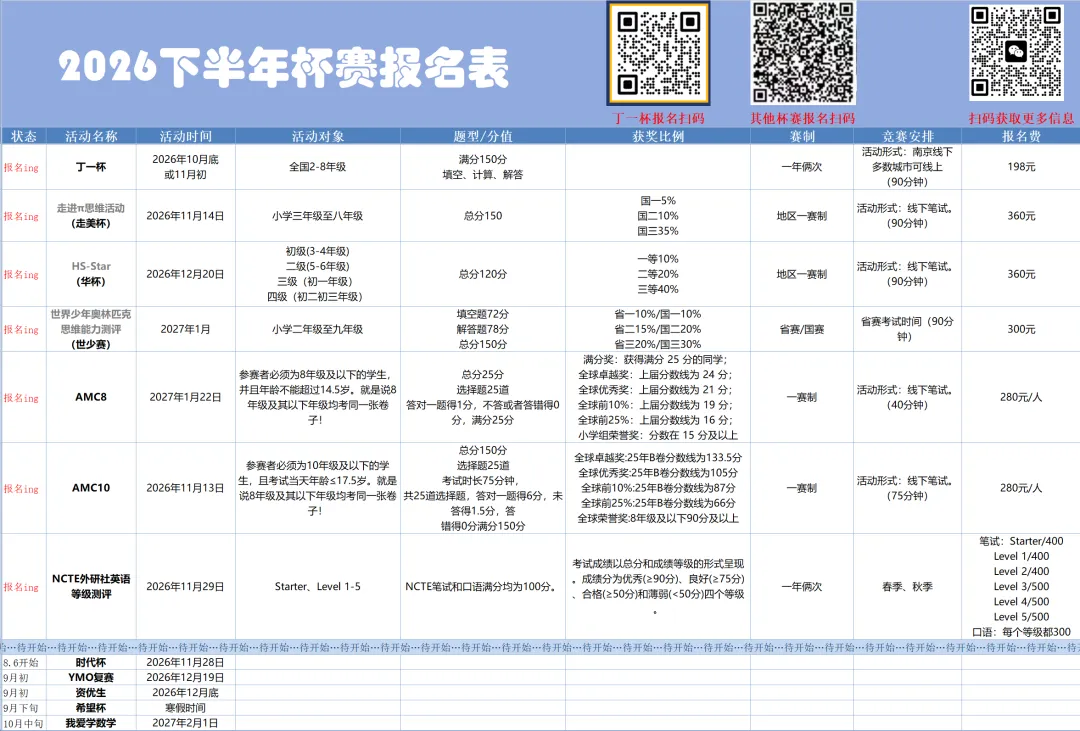Click 报名ing status in the 丁一杯 row
1080x731 pixels.
pos(21,167)
